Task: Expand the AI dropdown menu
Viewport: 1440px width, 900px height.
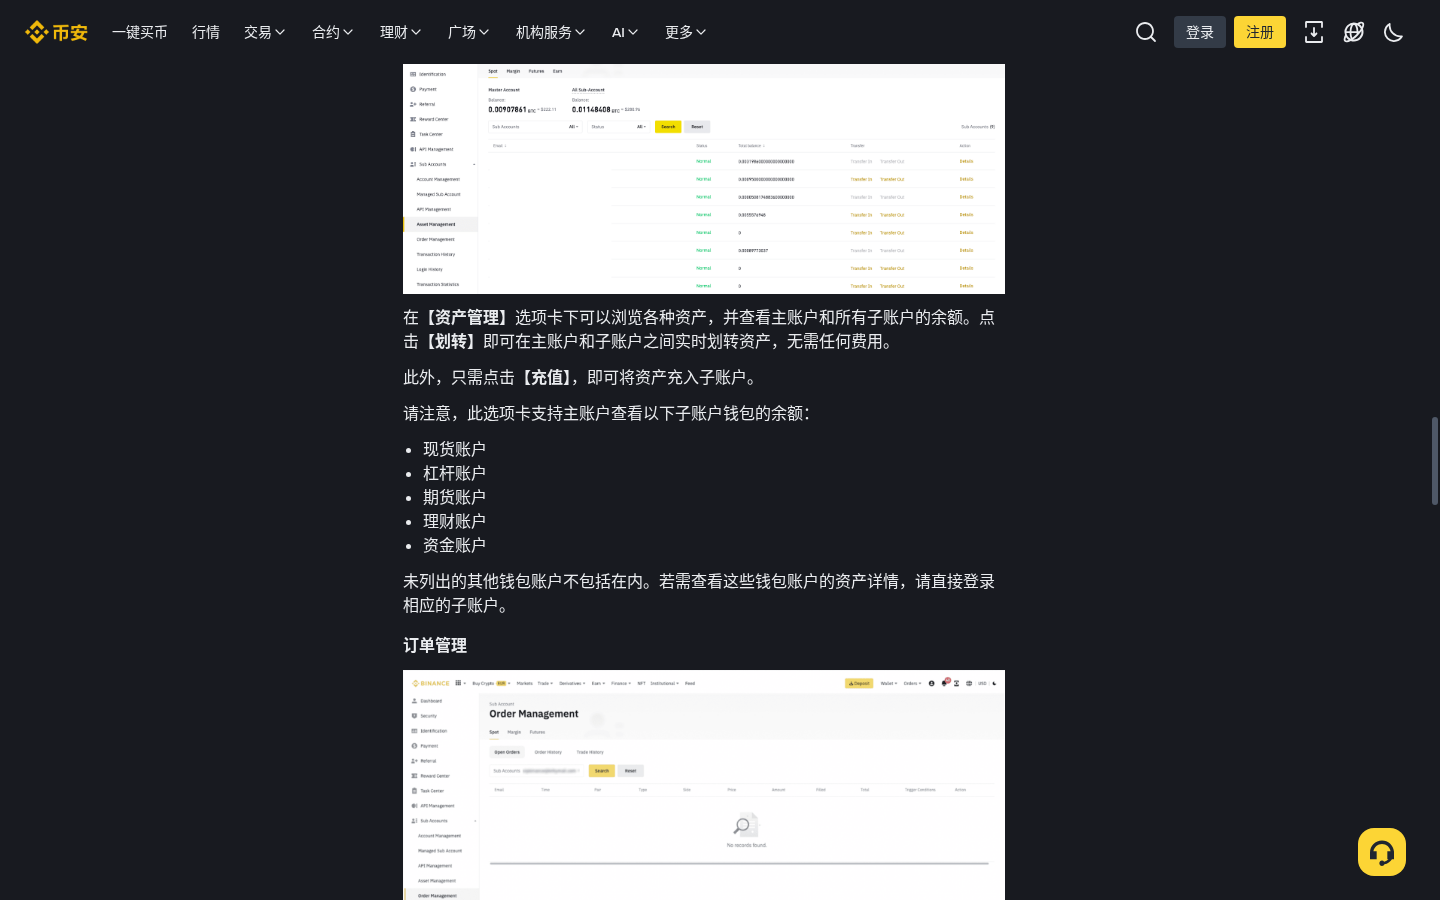Action: 625,32
